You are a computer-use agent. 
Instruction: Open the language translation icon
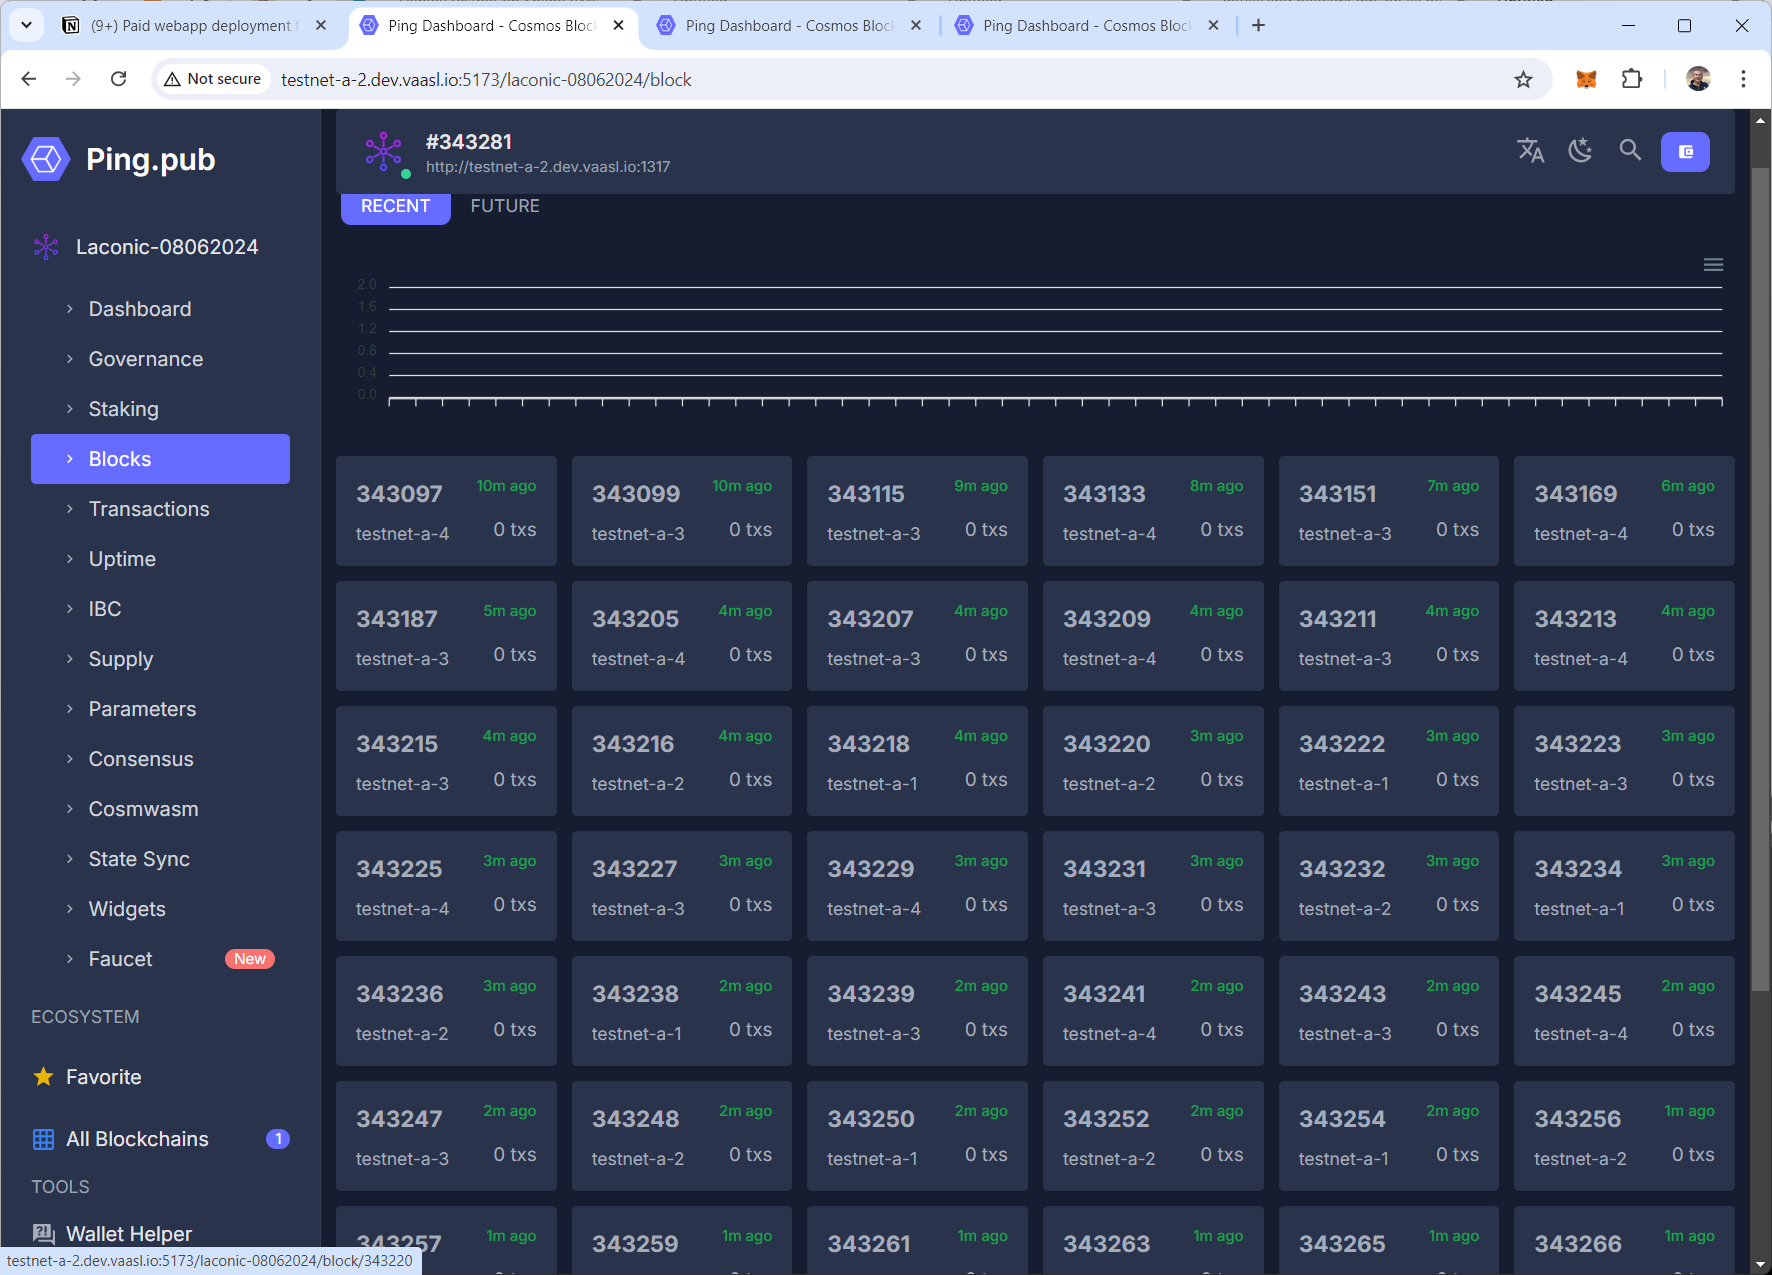[x=1530, y=151]
